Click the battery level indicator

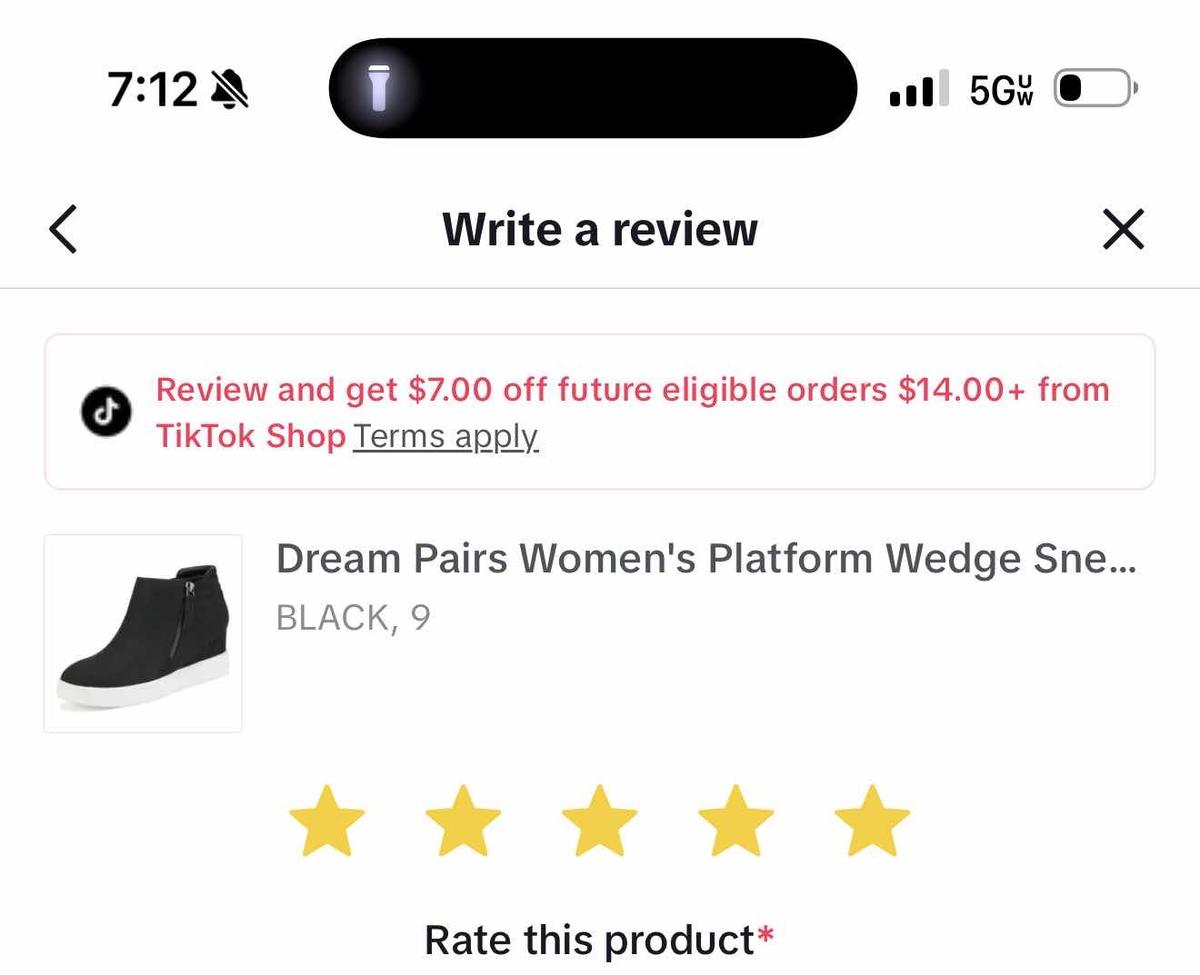click(x=1090, y=88)
